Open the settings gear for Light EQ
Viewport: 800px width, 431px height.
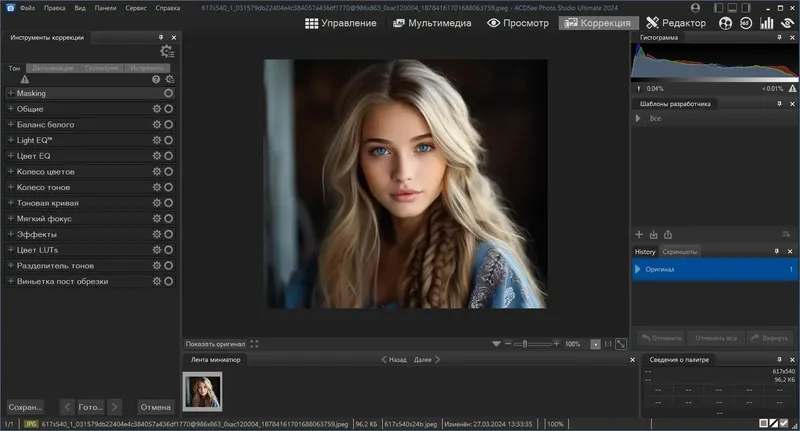point(157,140)
